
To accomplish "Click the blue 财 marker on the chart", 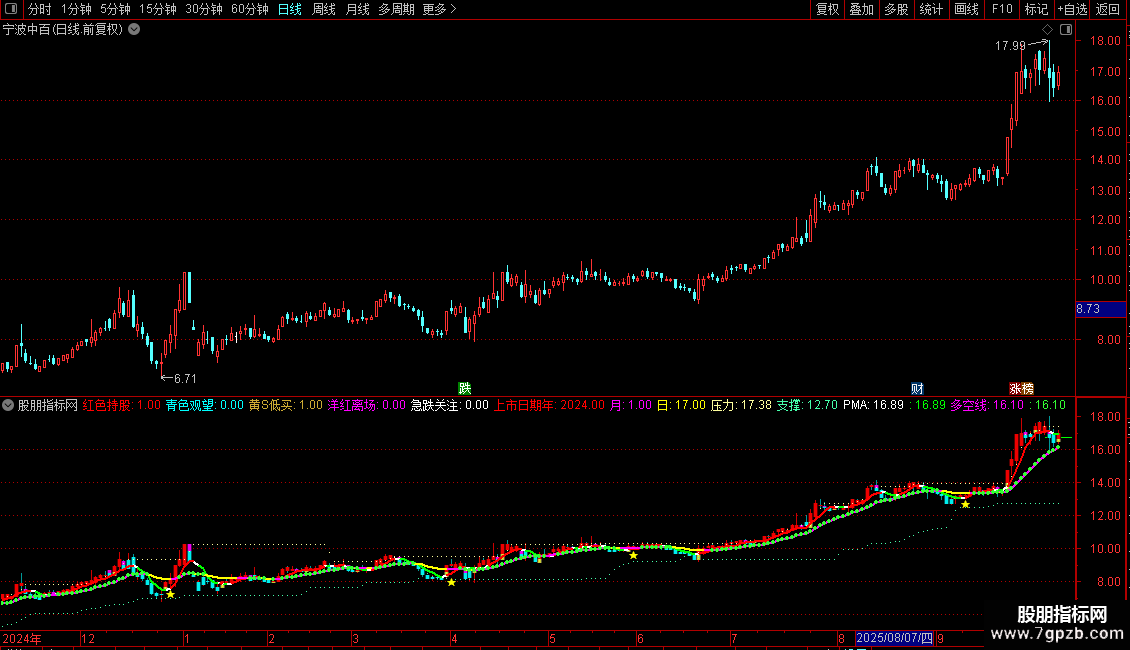I will tap(917, 388).
